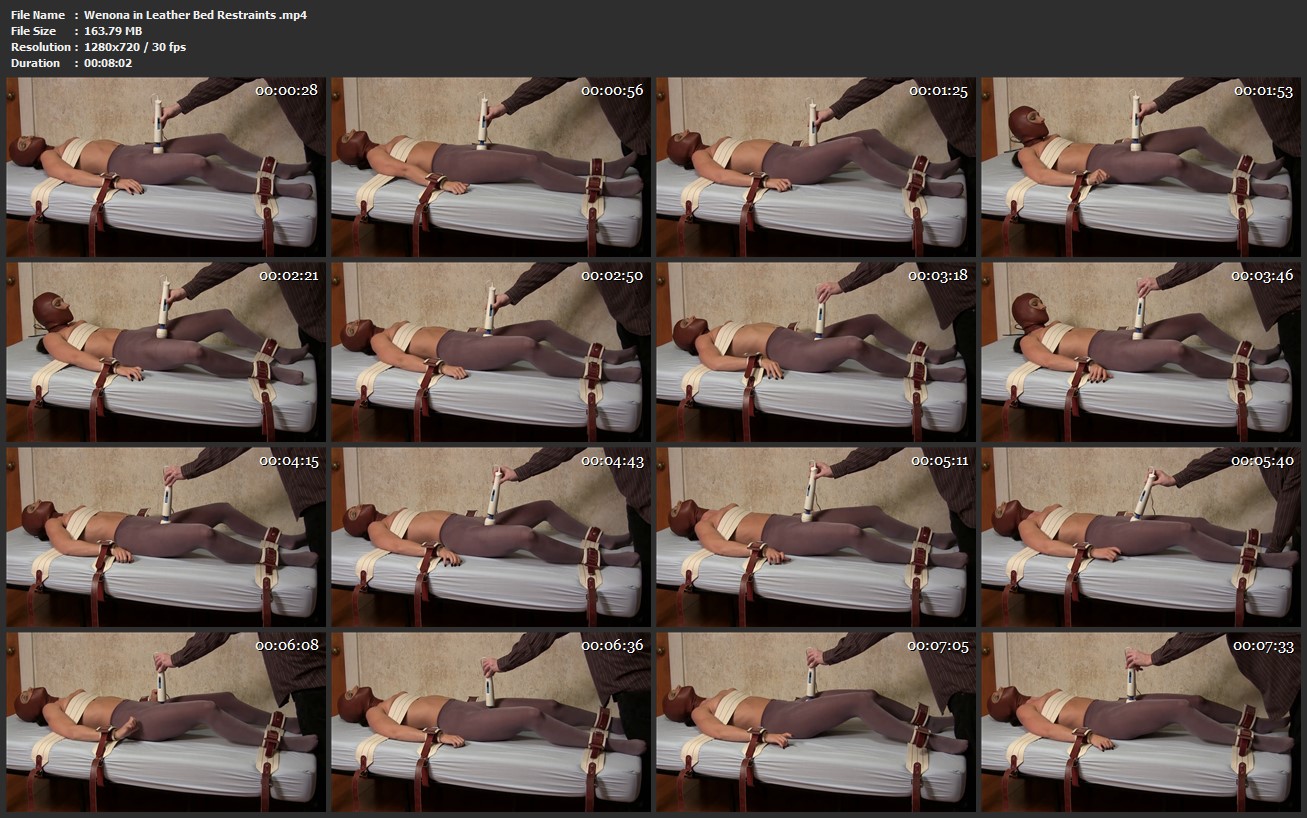
Task: Open the frame stamped 00:04:43
Action: 491,537
